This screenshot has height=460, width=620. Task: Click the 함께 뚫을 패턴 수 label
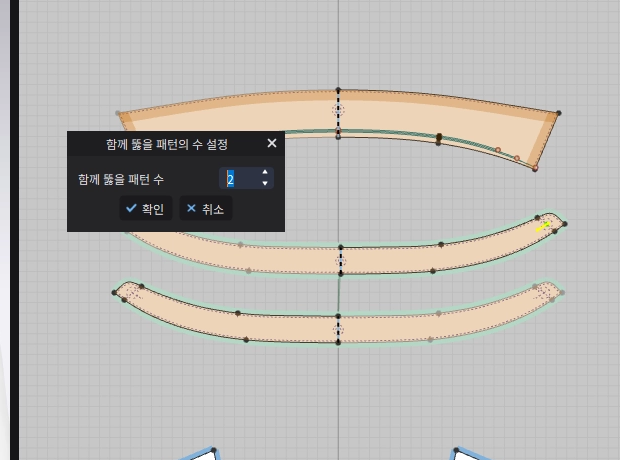click(121, 179)
